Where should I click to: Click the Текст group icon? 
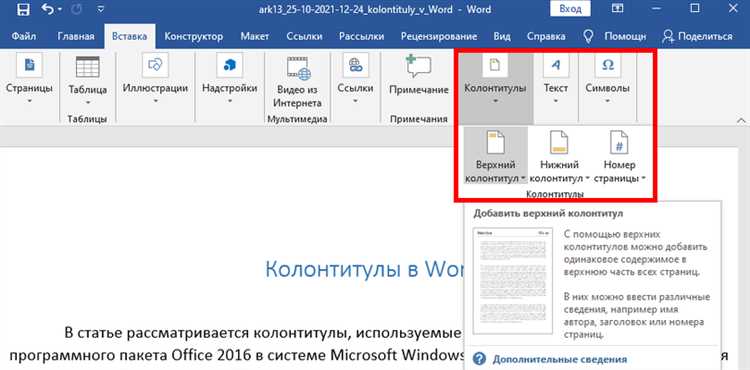pyautogui.click(x=556, y=65)
